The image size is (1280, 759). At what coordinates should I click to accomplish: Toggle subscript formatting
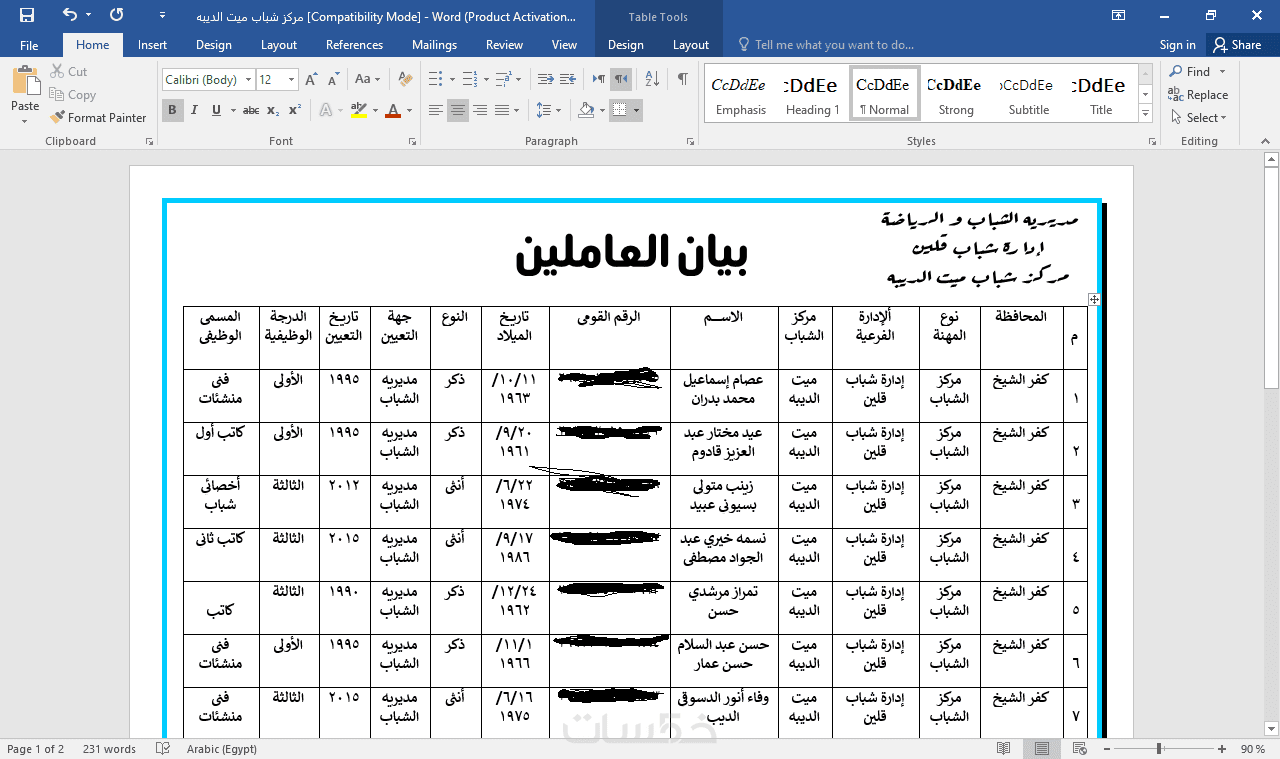point(273,110)
